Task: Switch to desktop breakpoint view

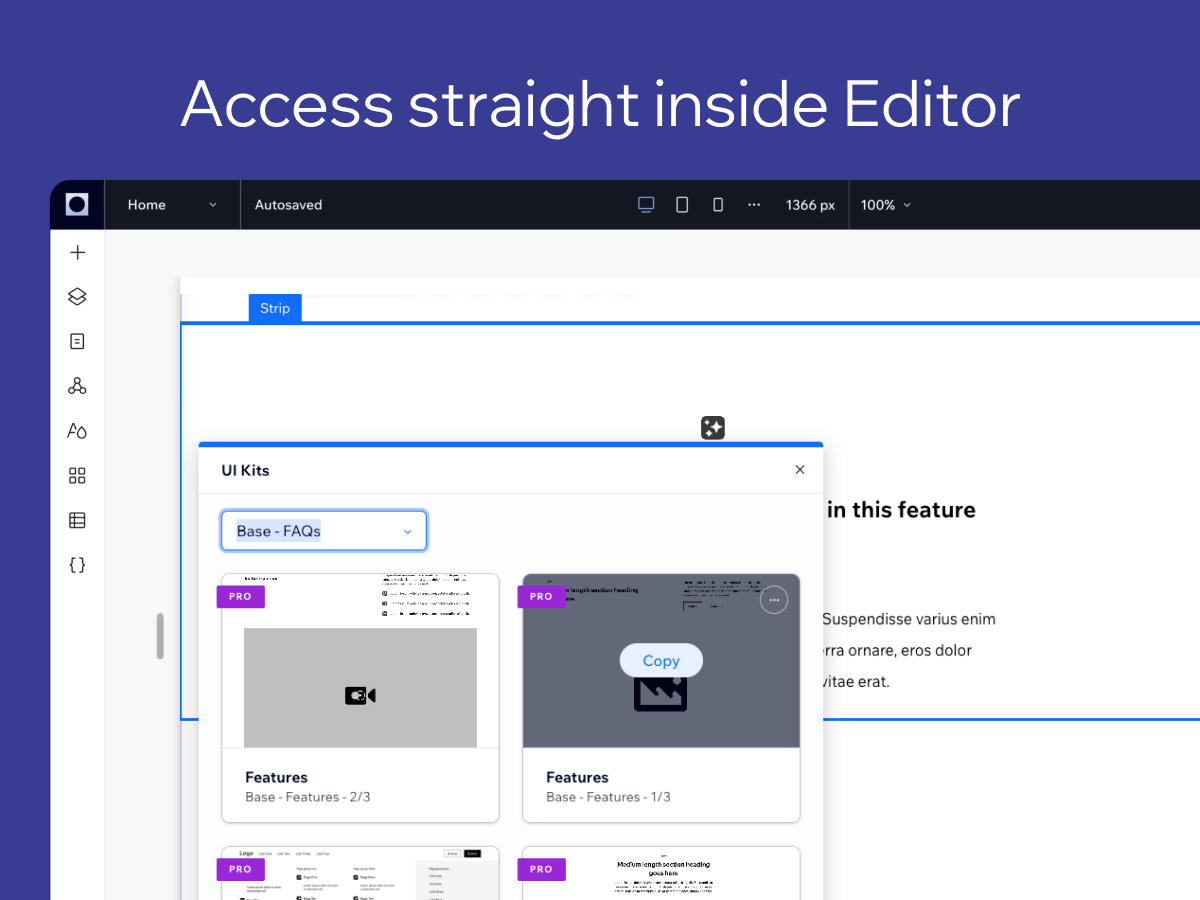Action: click(646, 204)
